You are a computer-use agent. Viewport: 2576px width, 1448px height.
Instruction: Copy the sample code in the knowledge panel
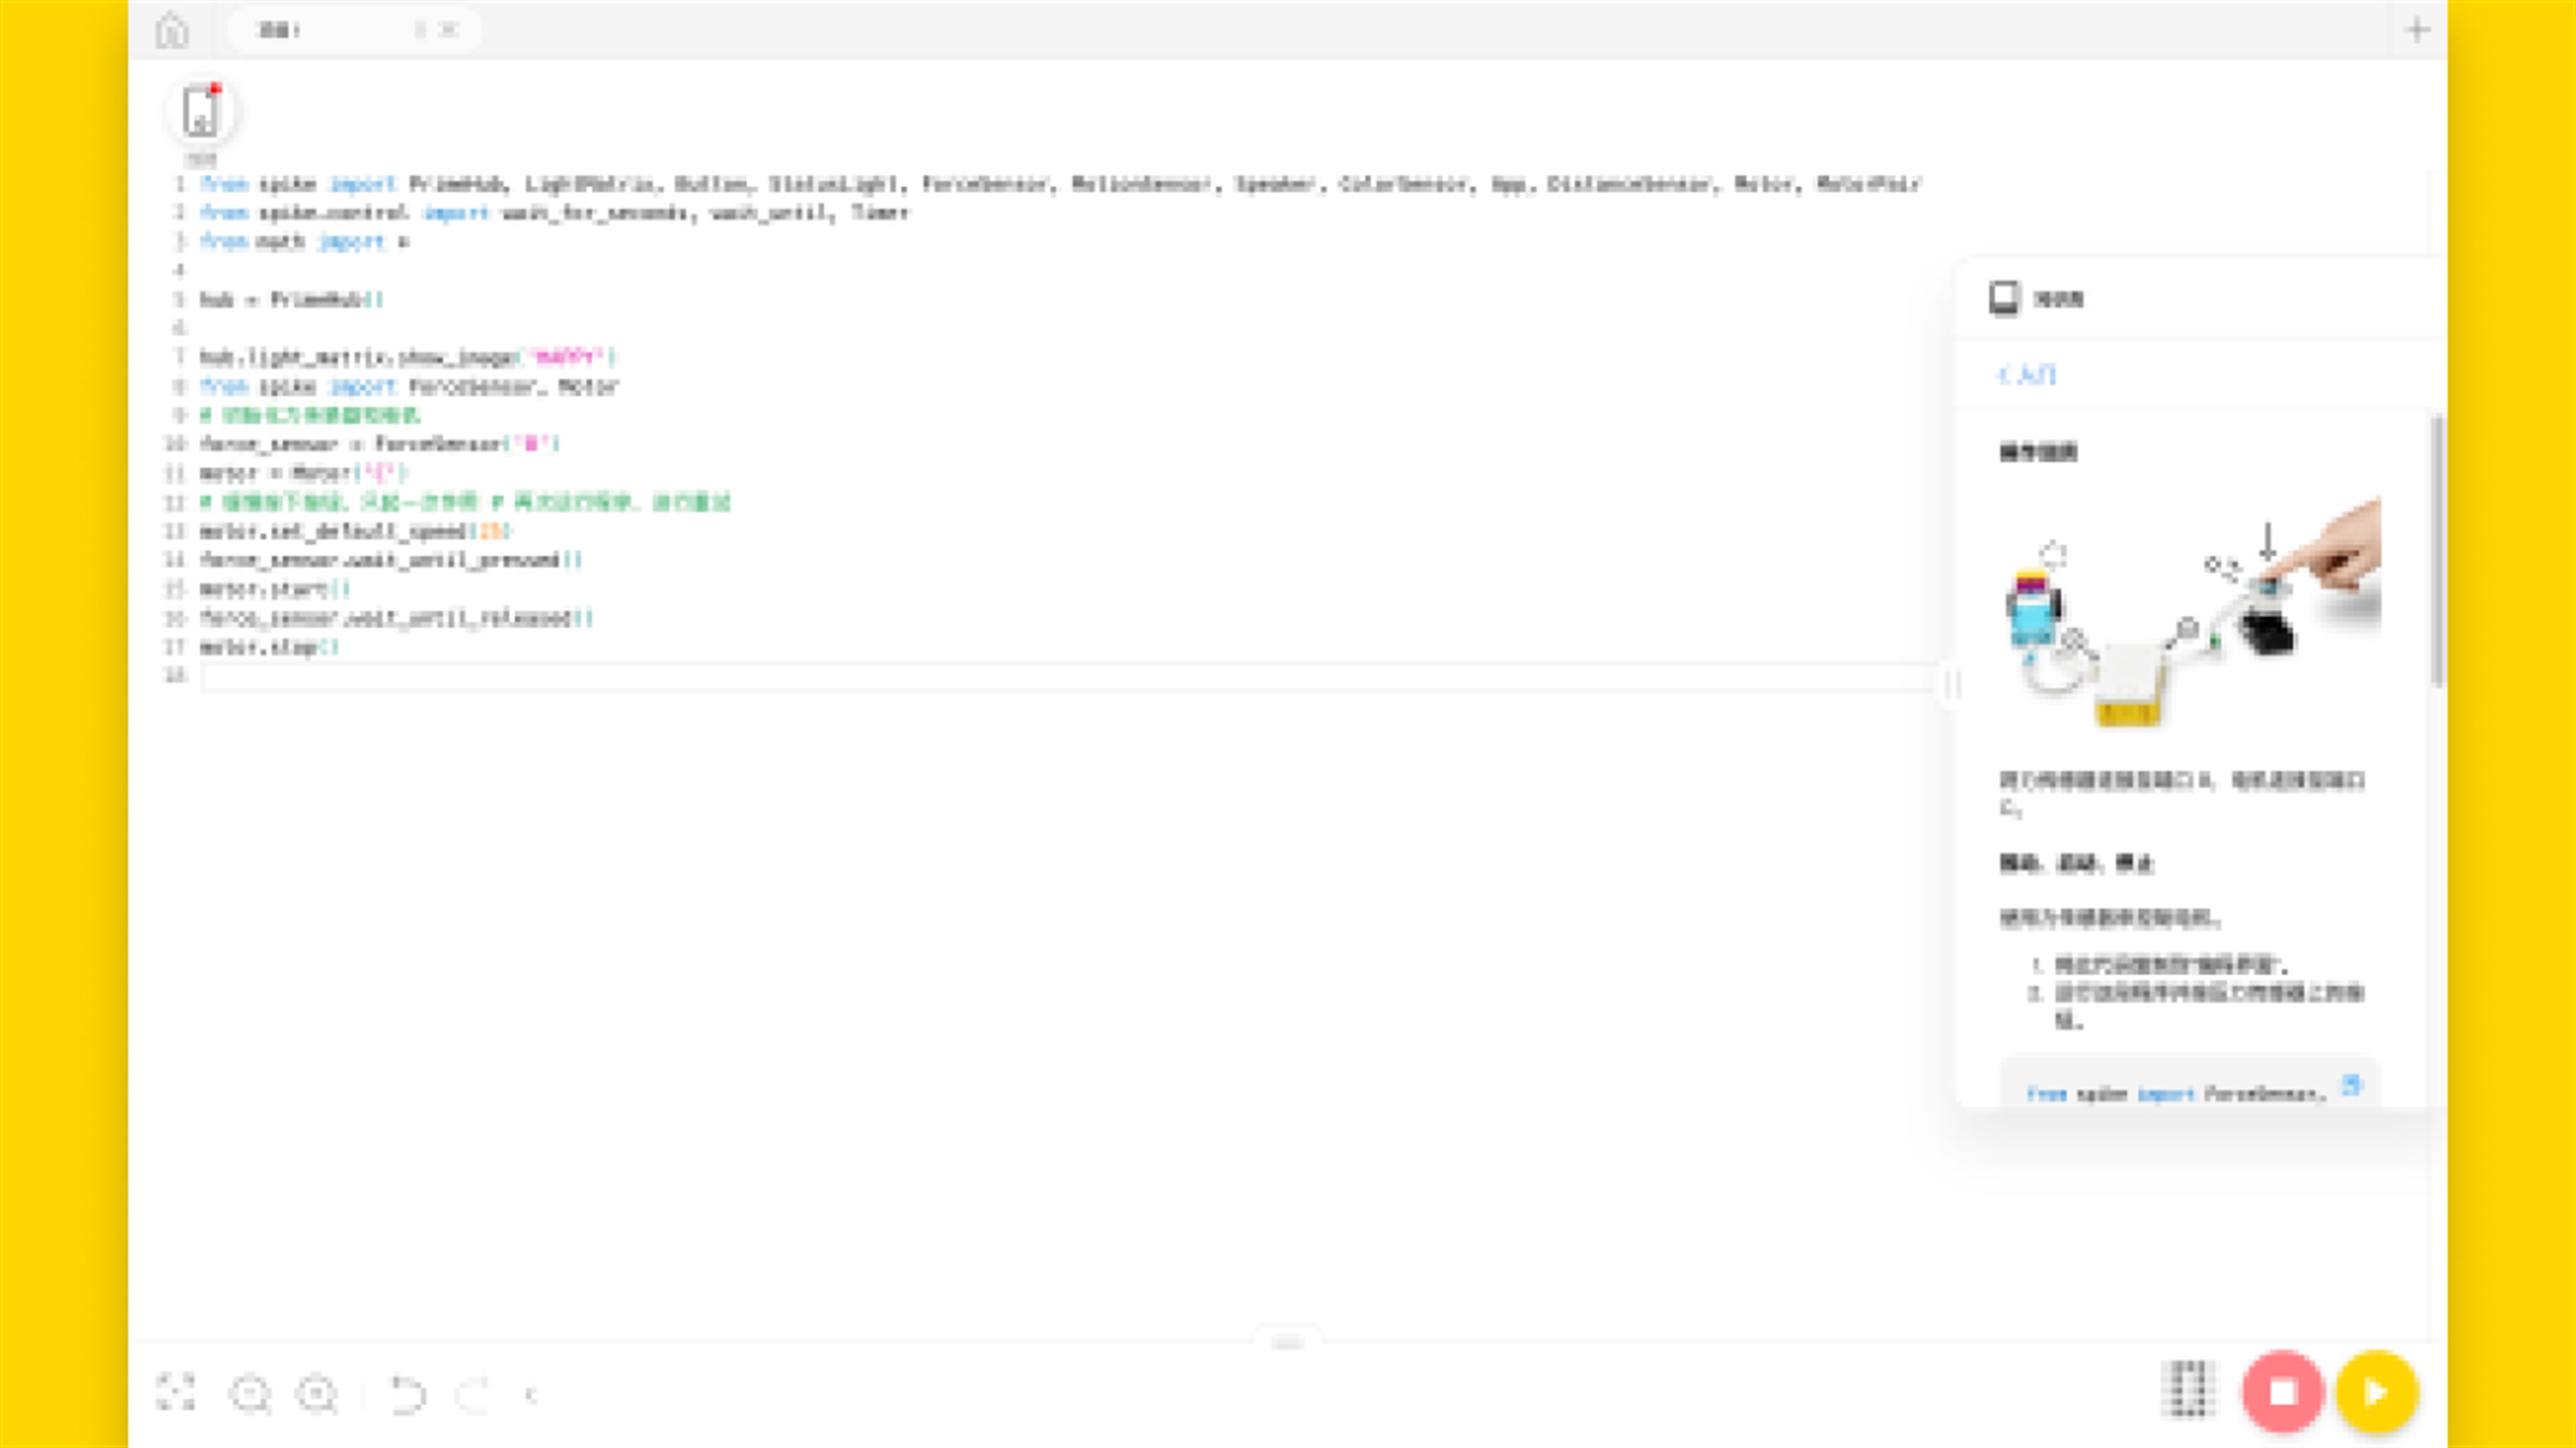(x=2351, y=1085)
